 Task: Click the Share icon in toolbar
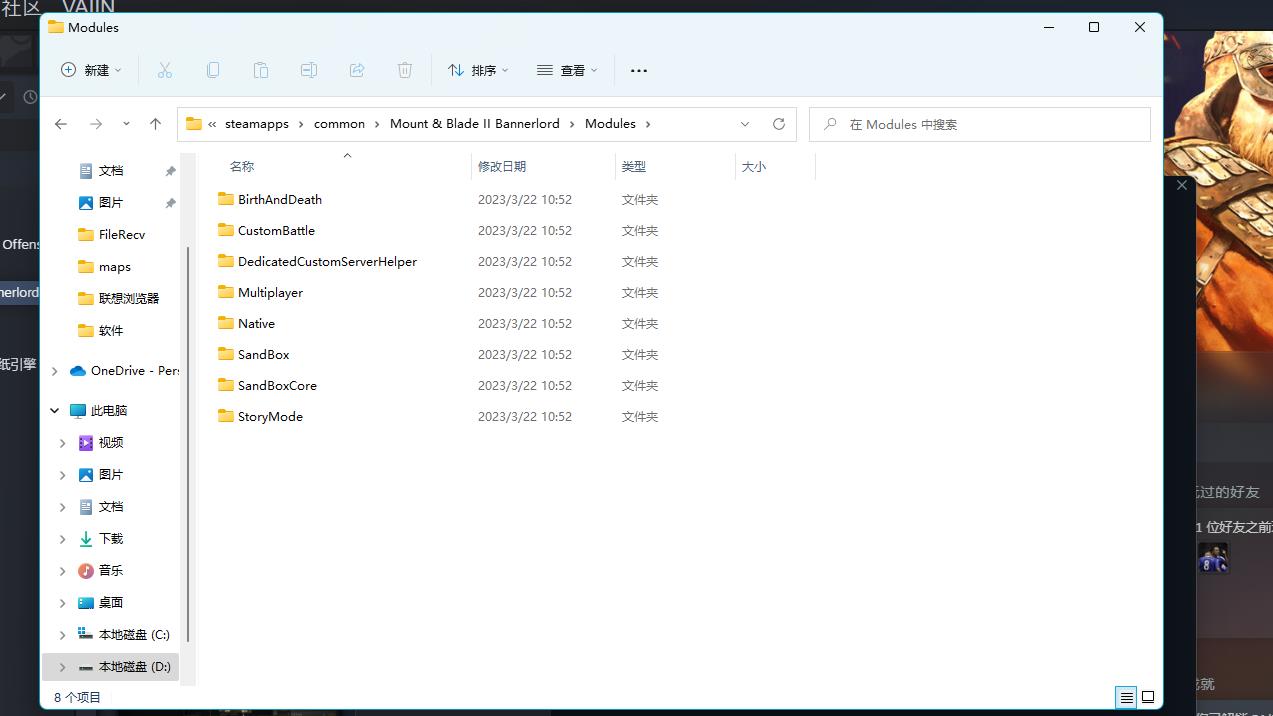(357, 70)
